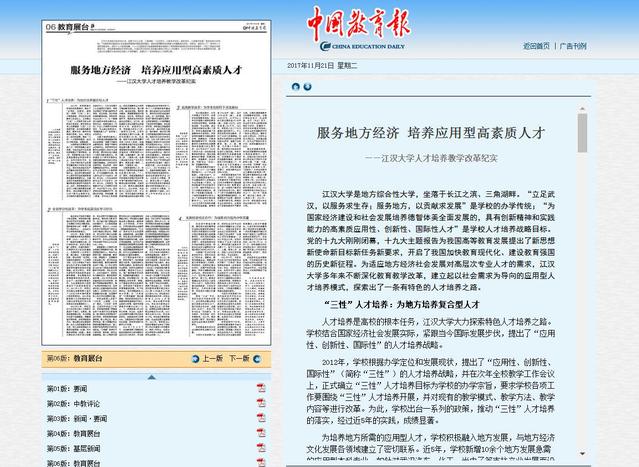Screen dimensions: 639x467
Task: Click the 06 教育展台 header in page preview
Action: click(x=70, y=27)
